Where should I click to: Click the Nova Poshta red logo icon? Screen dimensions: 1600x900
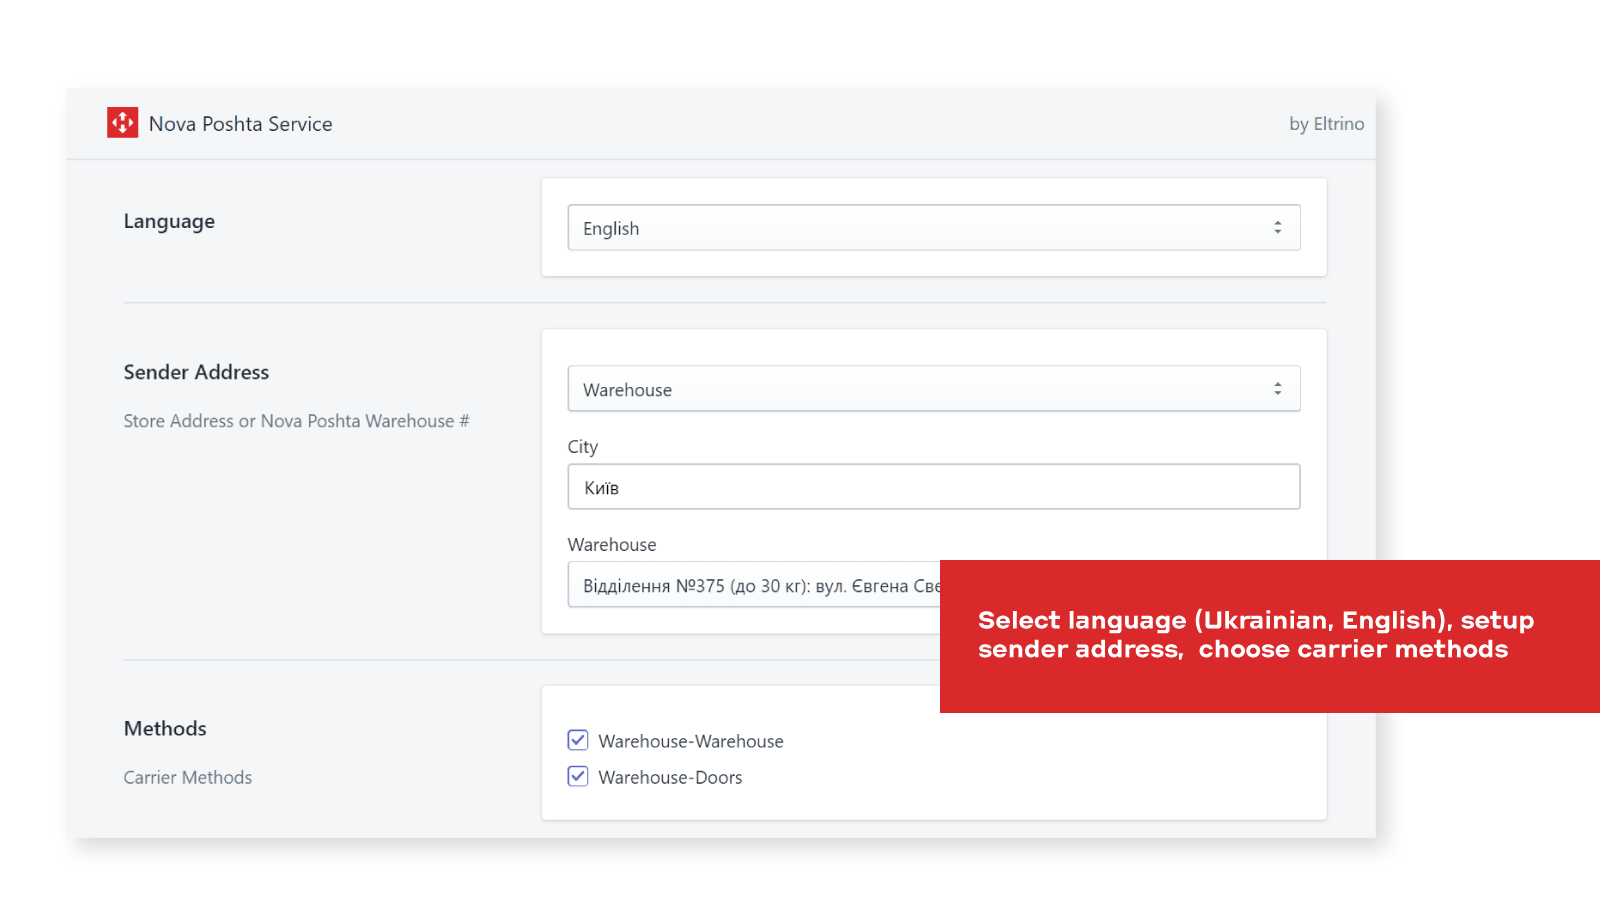coord(122,122)
